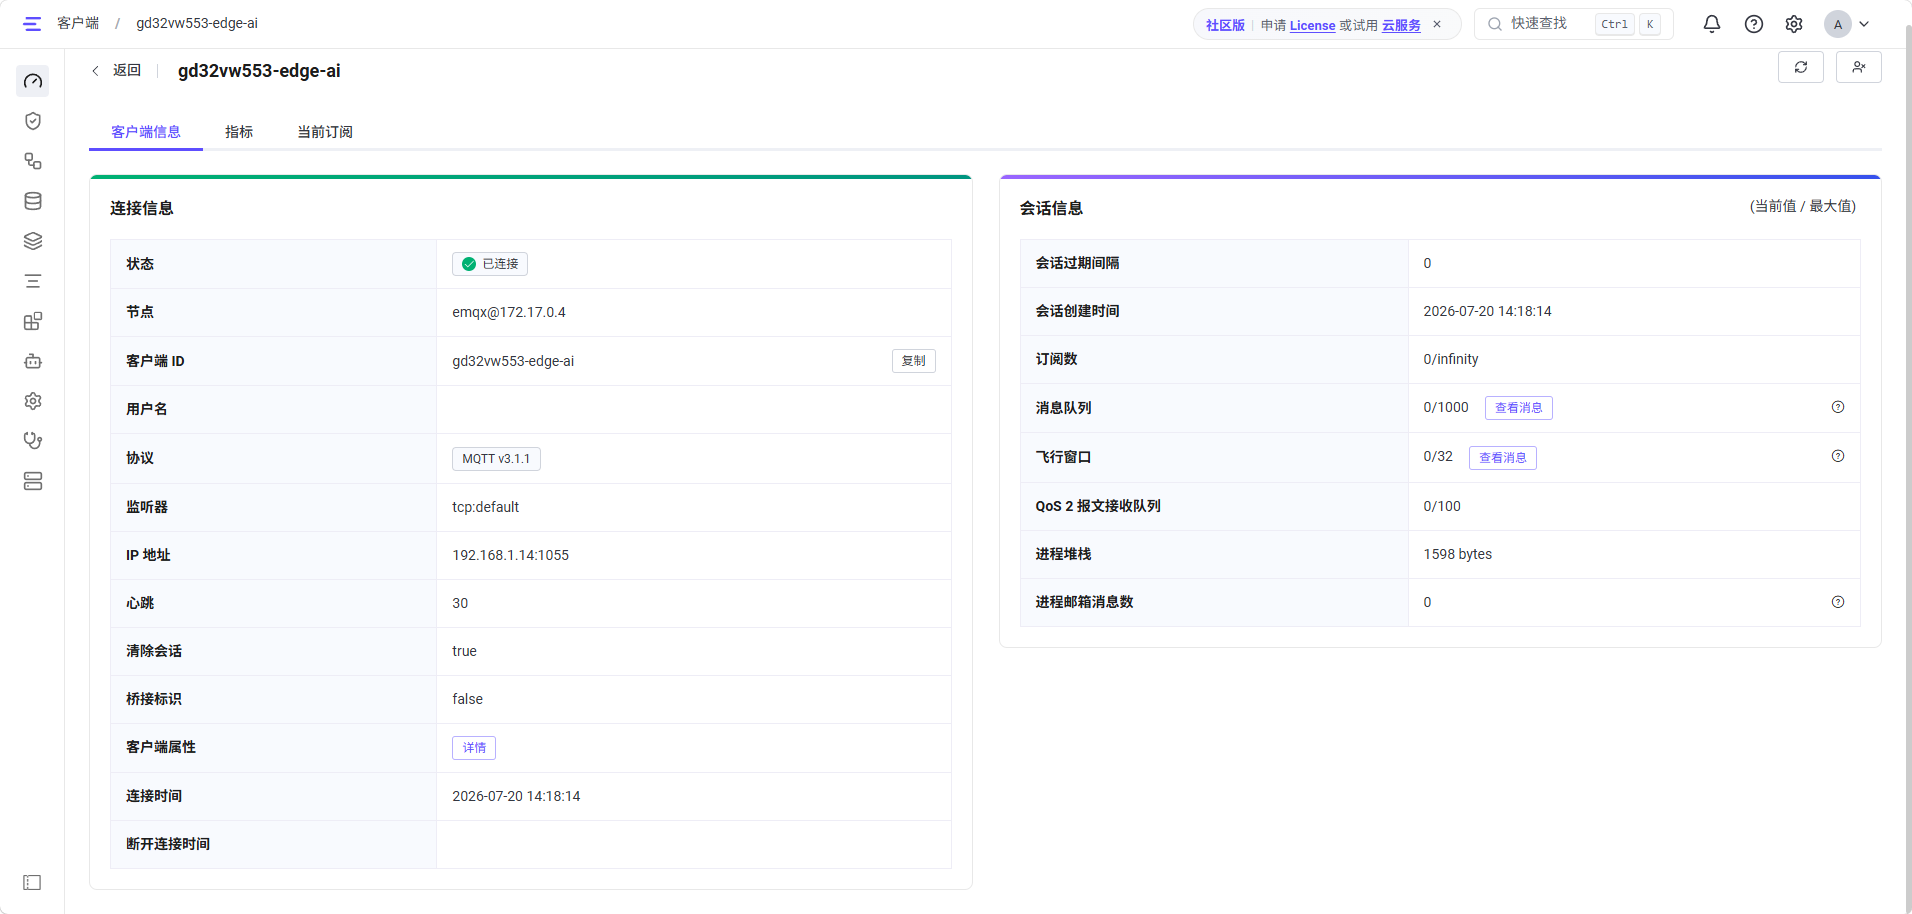
Task: Click the IP address 192.168.1.14:1055
Action: coord(510,555)
